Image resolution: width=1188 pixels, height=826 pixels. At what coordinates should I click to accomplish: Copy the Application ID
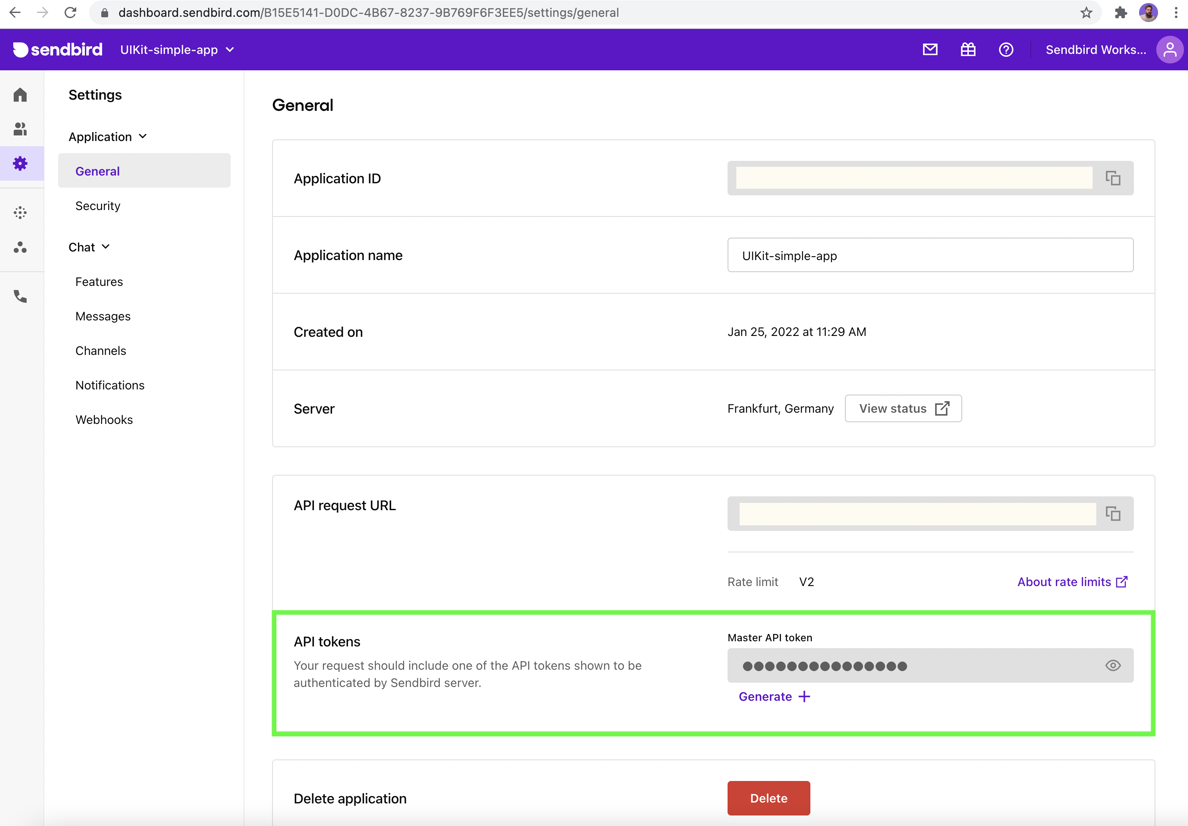click(1113, 178)
